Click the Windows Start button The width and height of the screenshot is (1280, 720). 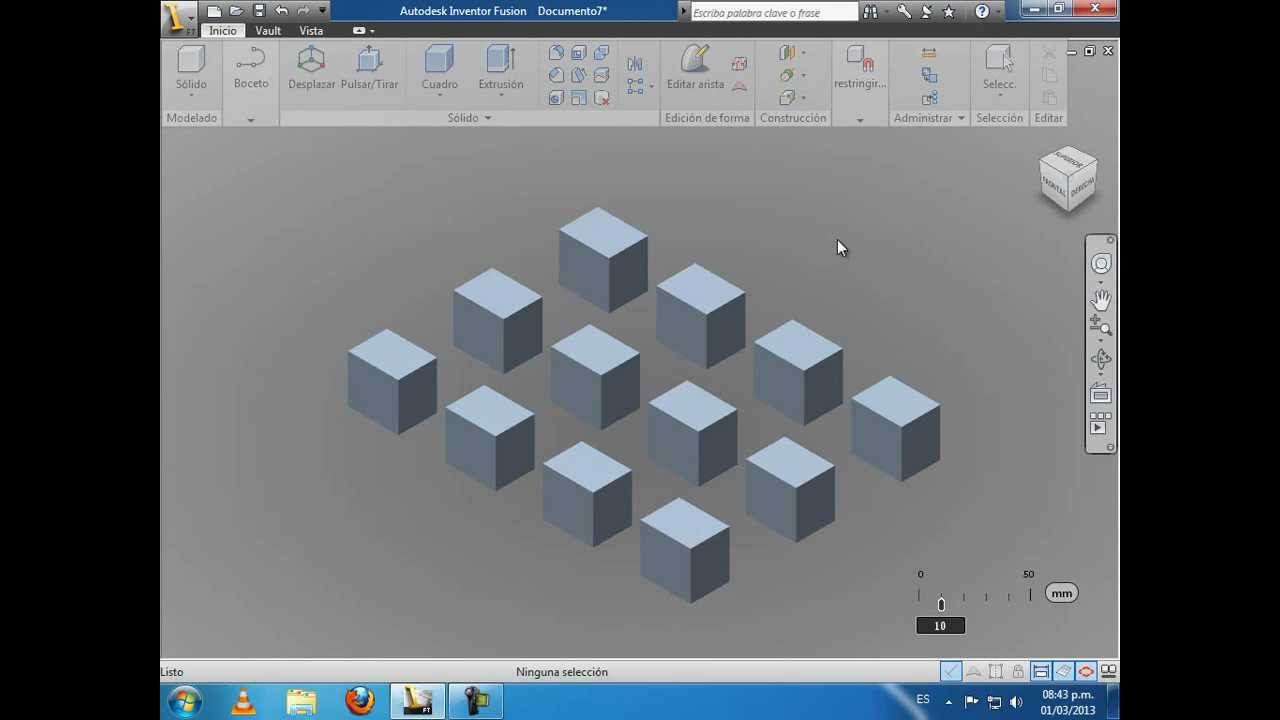tap(185, 701)
